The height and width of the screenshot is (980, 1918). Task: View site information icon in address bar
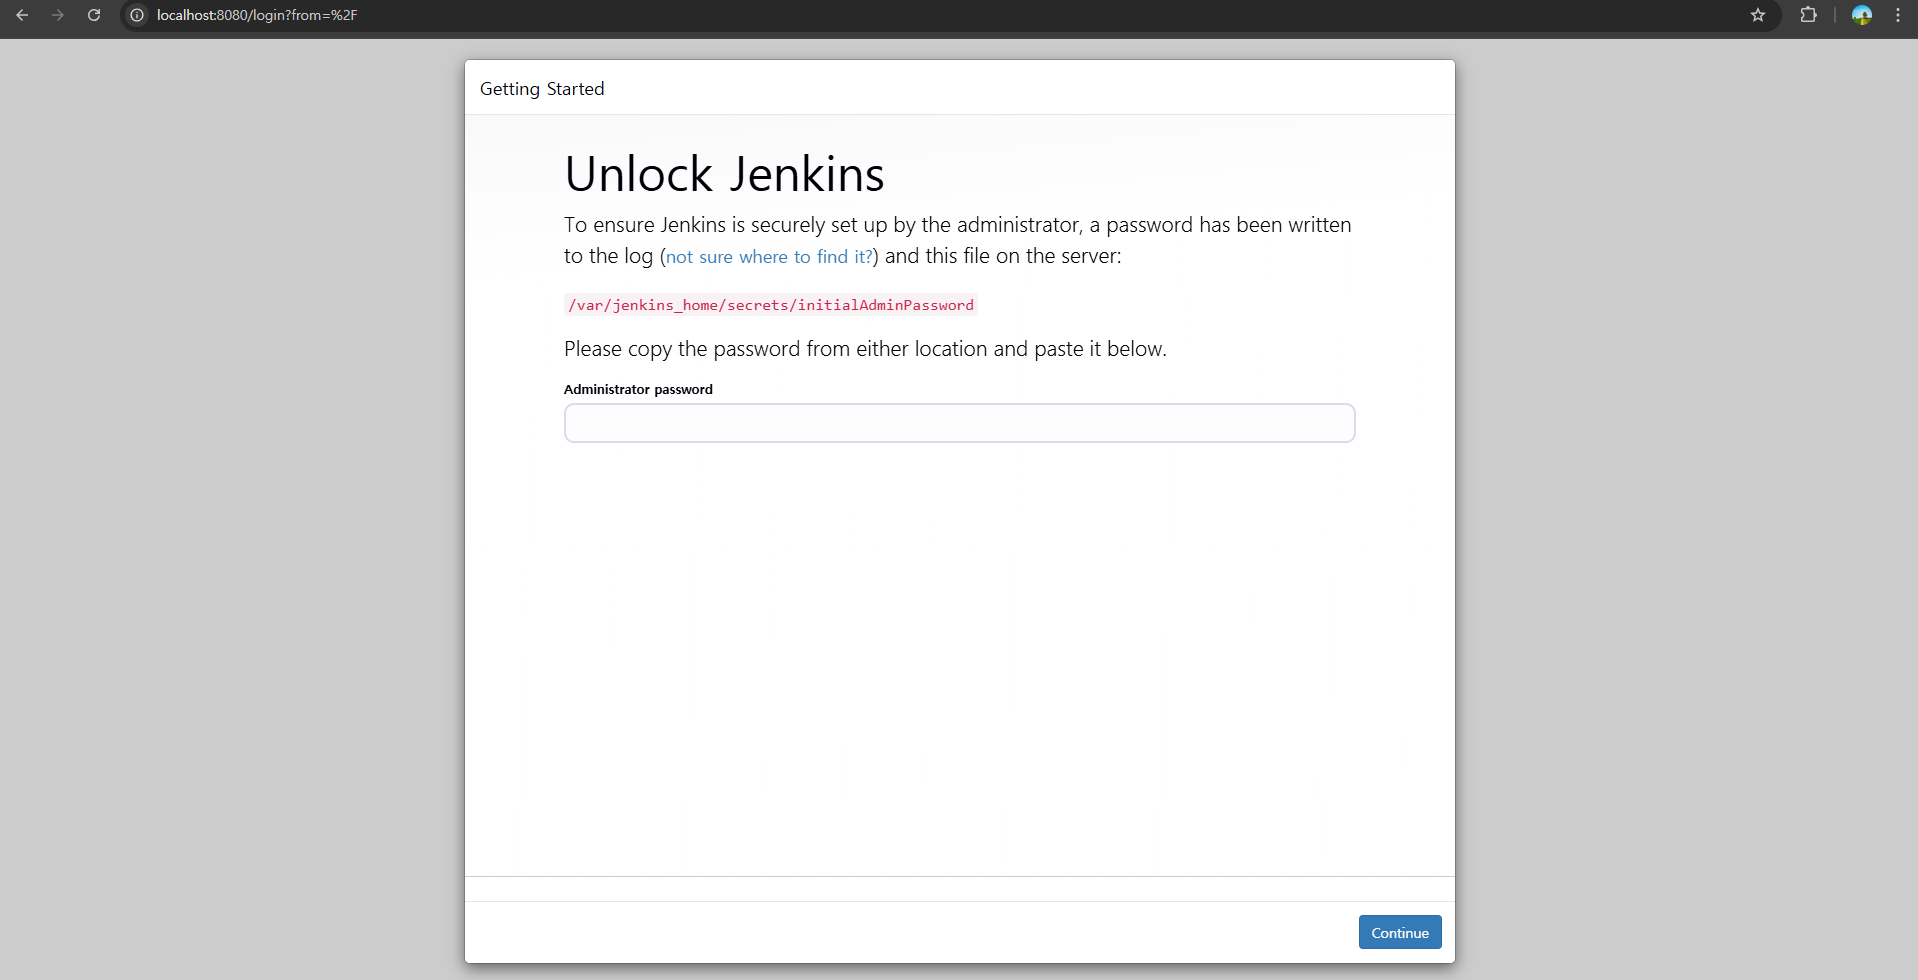(137, 15)
